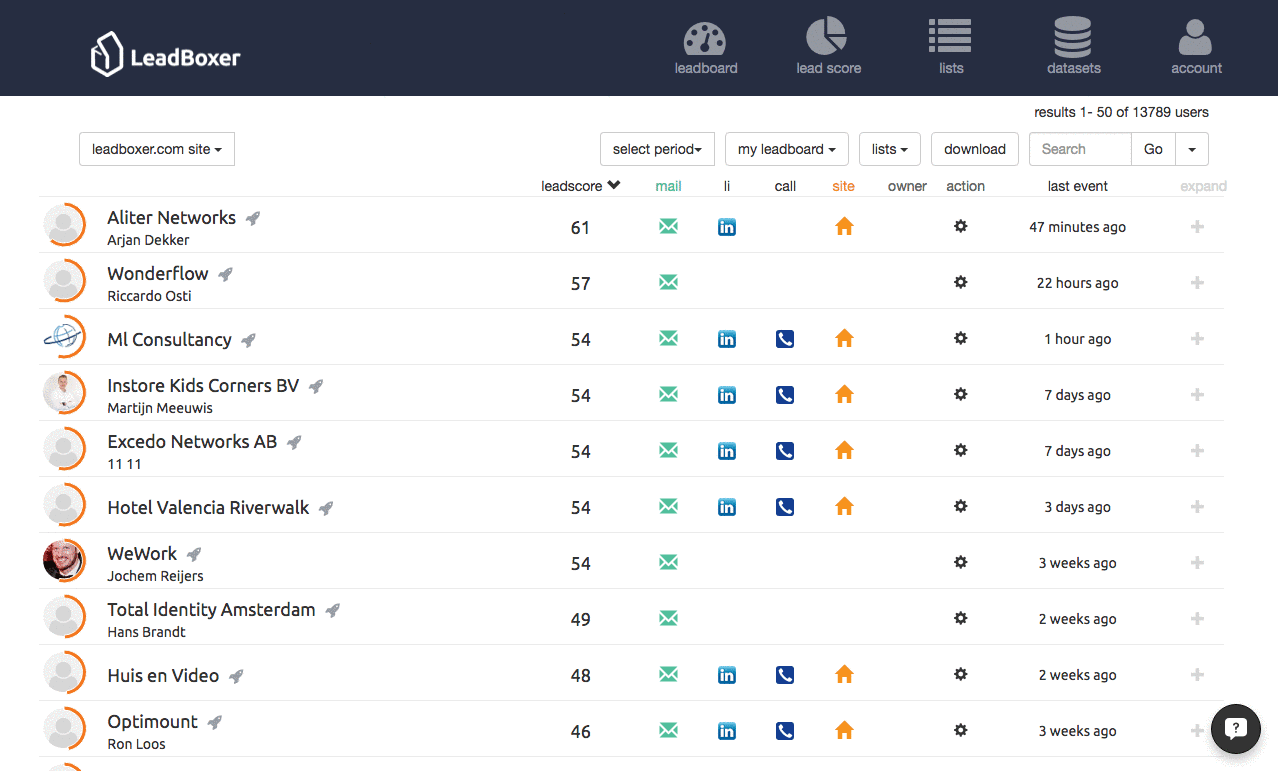Click call phone icon for Ml Consultancy
Viewport: 1278px width, 771px height.
pos(785,339)
